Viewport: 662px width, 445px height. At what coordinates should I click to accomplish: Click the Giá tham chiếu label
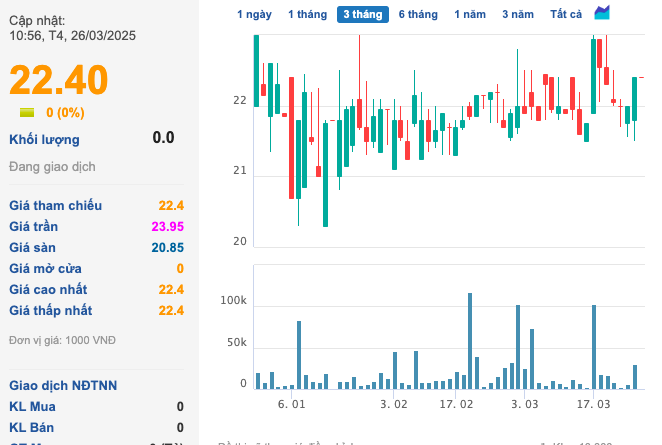(56, 205)
